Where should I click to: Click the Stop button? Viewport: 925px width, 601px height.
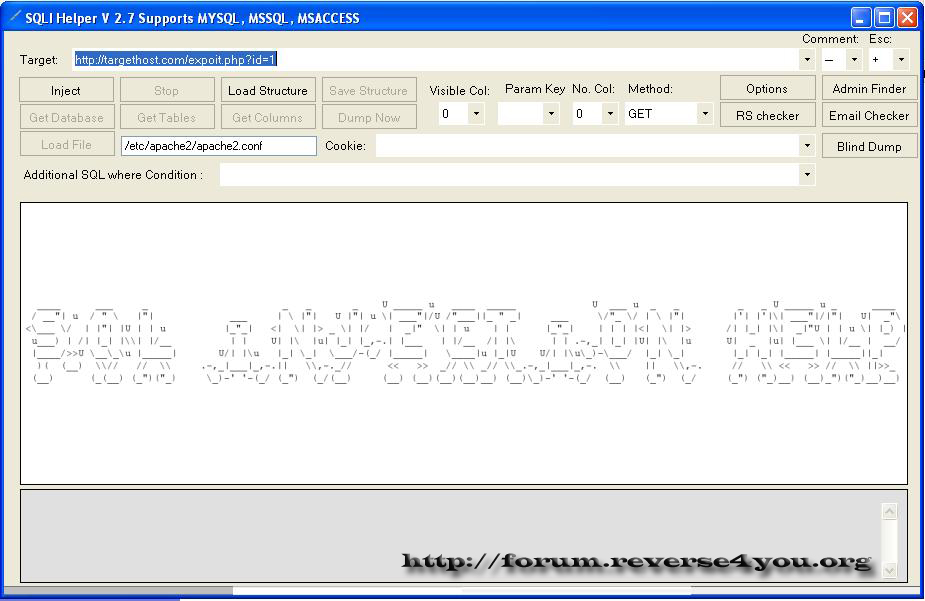coord(167,90)
